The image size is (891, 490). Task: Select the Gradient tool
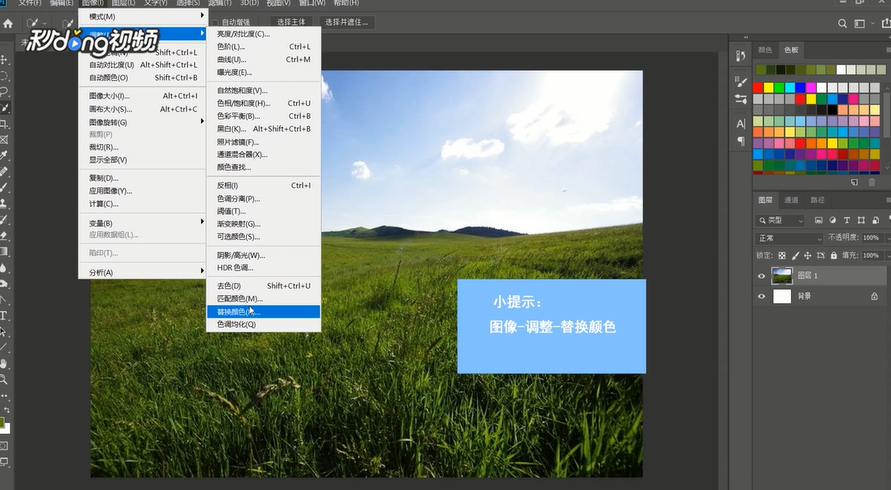pos(4,251)
